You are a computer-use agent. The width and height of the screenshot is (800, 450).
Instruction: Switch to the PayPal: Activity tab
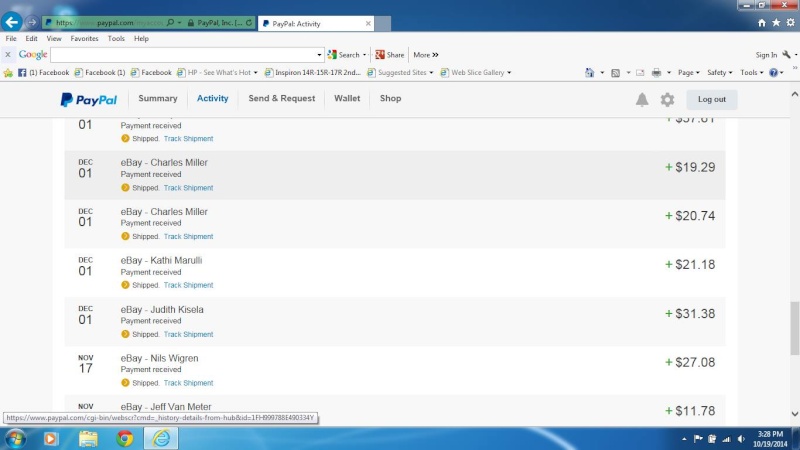coord(316,23)
